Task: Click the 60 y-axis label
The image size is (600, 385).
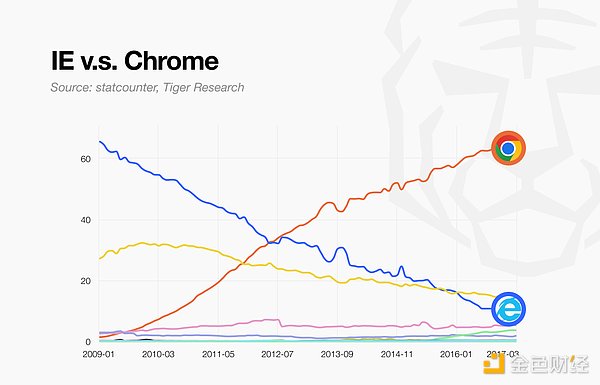Action: pyautogui.click(x=86, y=159)
